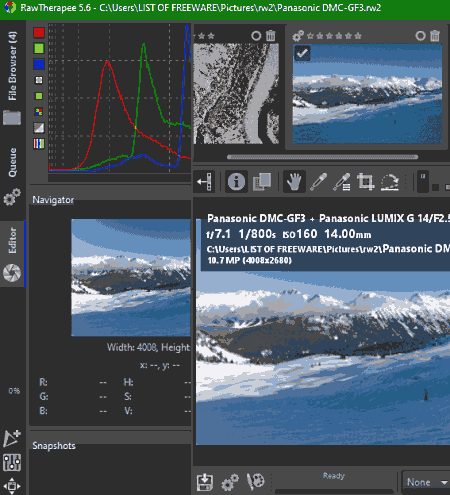Select the grayscale filmstrip thumbnail
Viewport: 450px width, 495px height.
(x=236, y=94)
